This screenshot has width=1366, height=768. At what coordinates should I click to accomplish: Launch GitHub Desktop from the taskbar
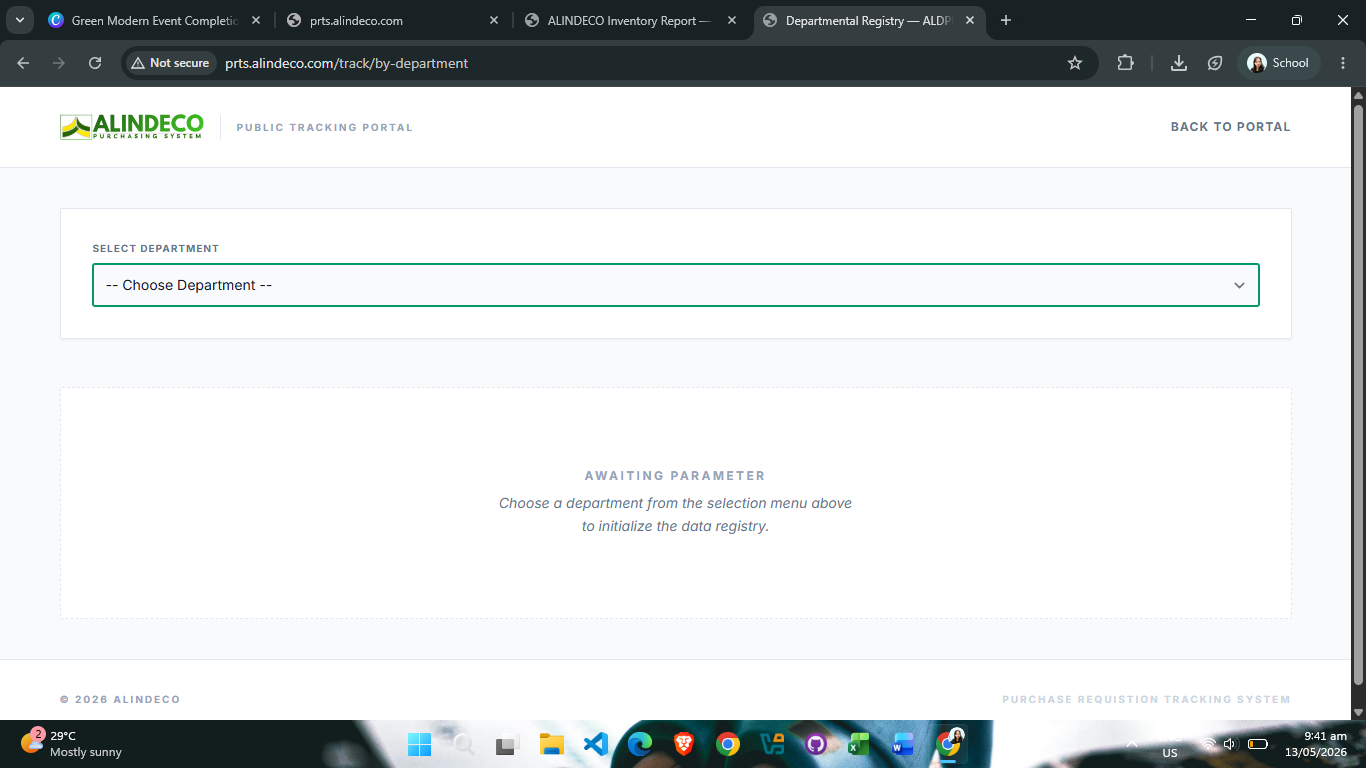coord(816,744)
